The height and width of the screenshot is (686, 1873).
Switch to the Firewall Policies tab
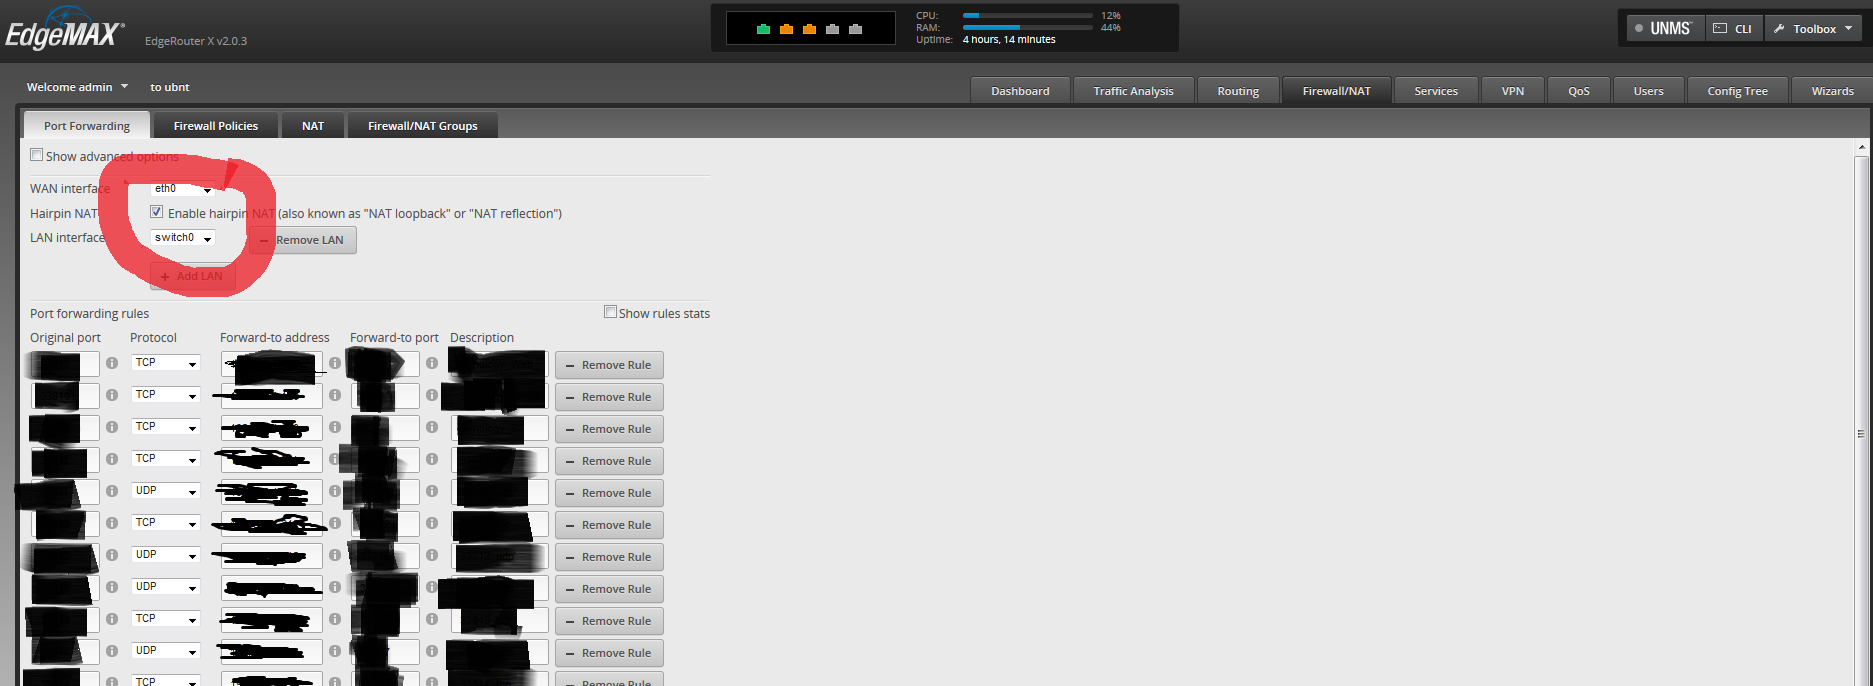[x=215, y=126]
